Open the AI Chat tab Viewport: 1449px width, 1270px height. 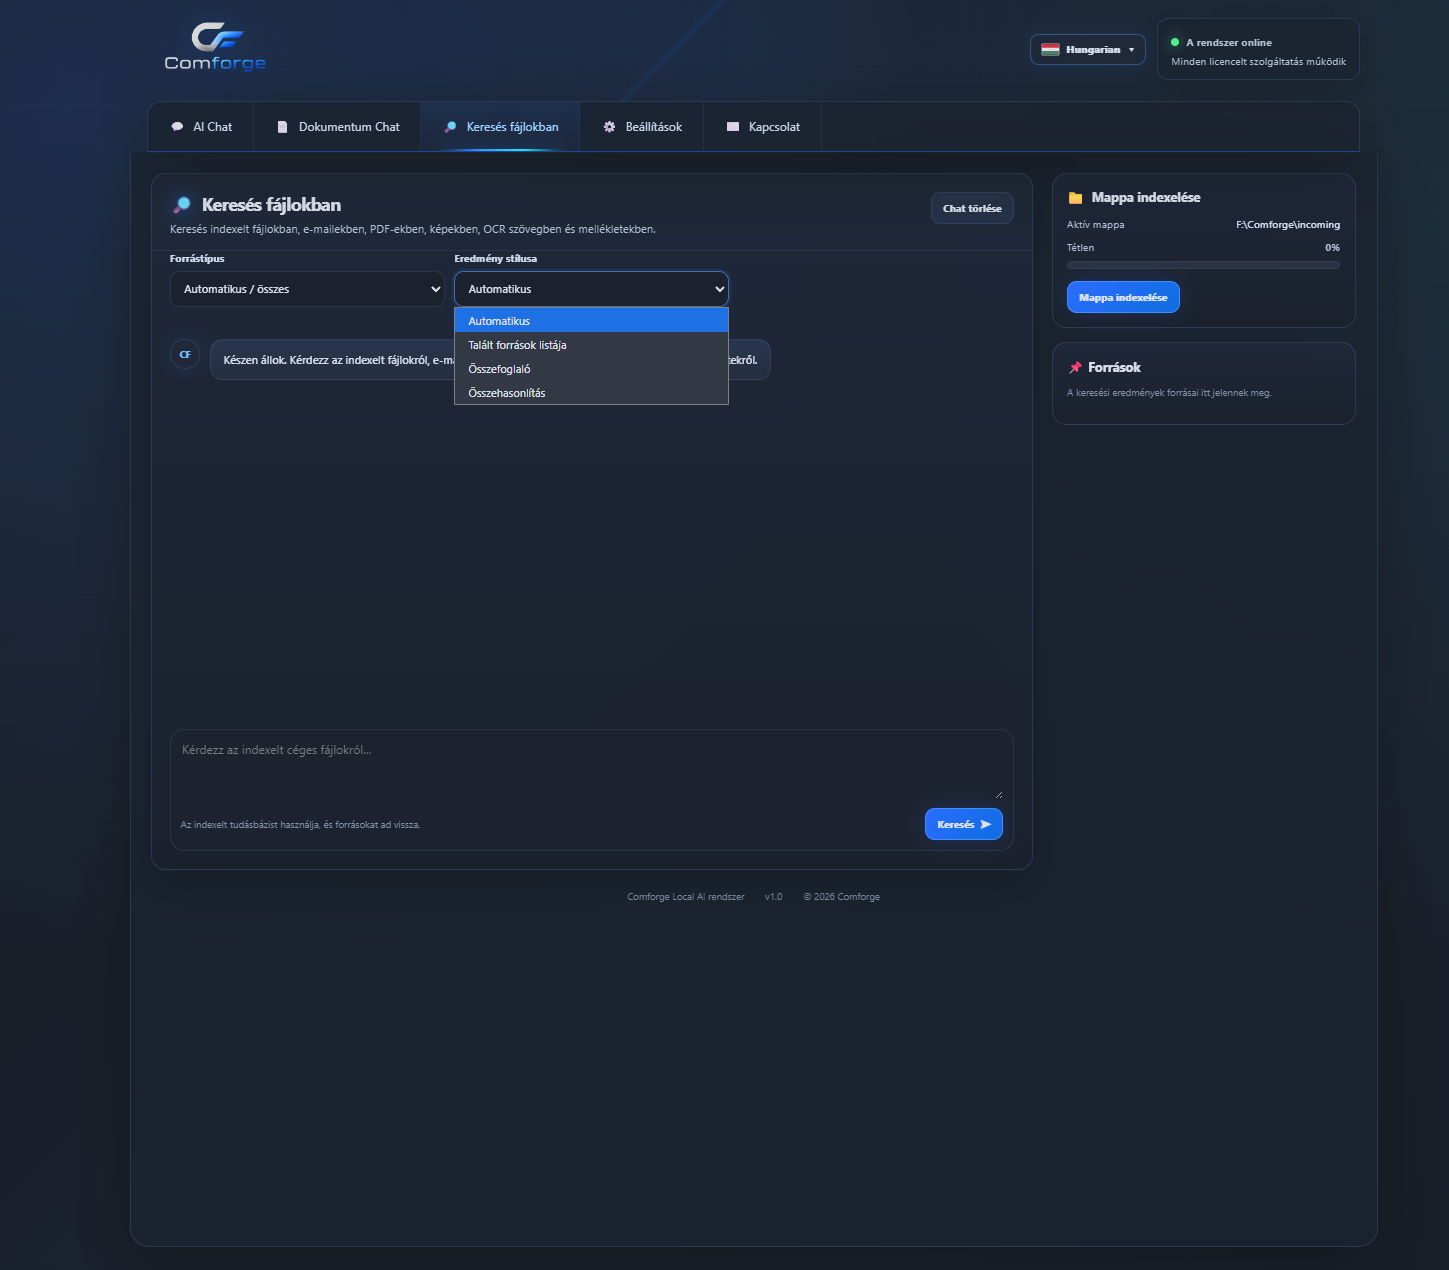click(x=201, y=127)
